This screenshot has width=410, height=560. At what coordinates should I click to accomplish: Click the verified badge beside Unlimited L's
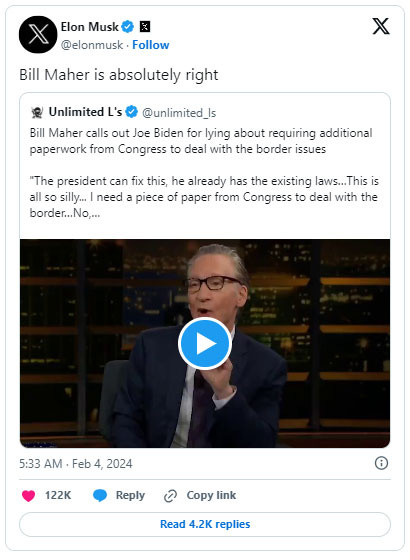click(132, 112)
